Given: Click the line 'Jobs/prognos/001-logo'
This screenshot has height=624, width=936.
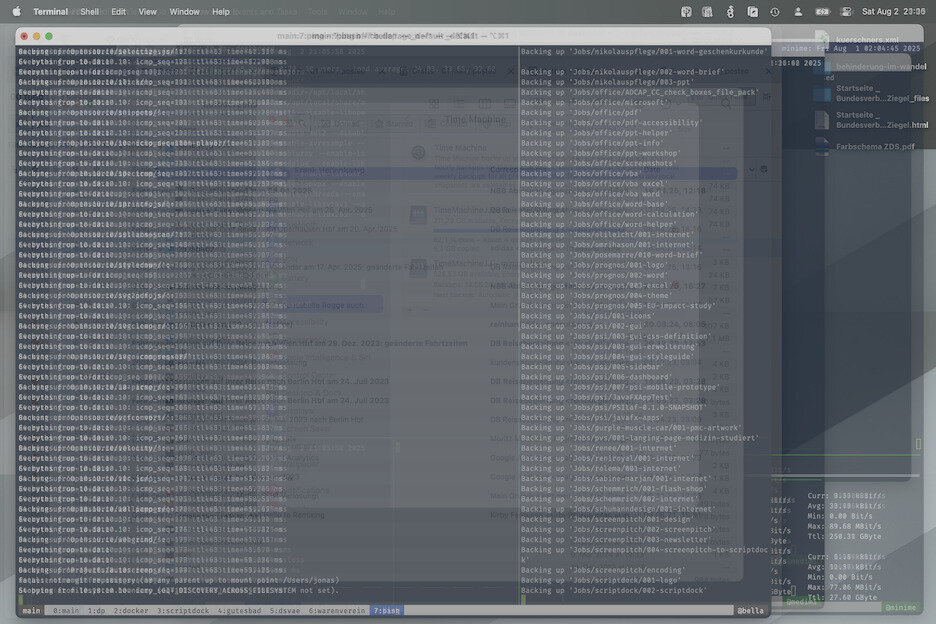Looking at the screenshot, I should tap(596, 265).
